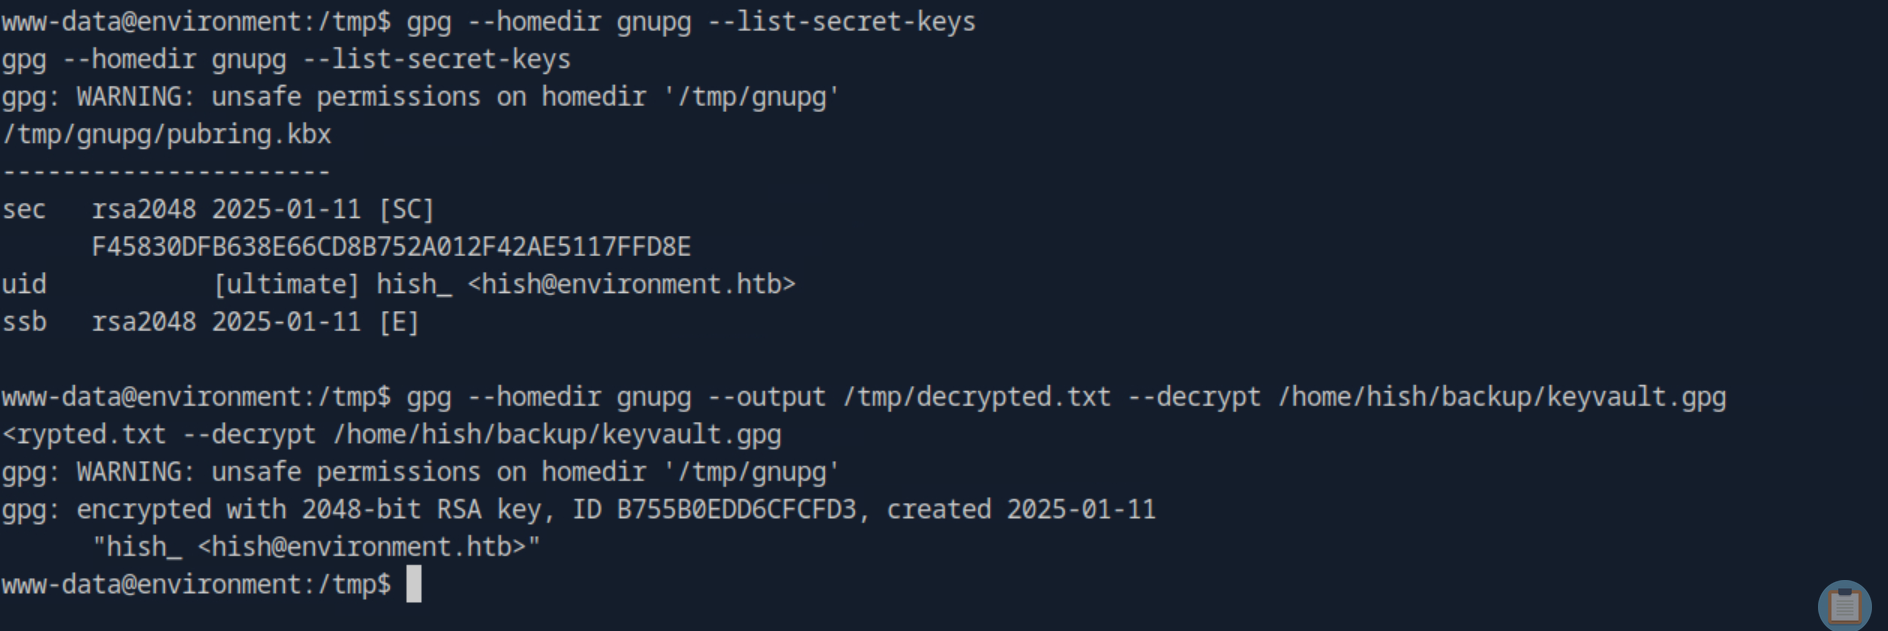Click the "ssb" subkey label
Viewport: 1888px width, 631px height.
(x=24, y=322)
